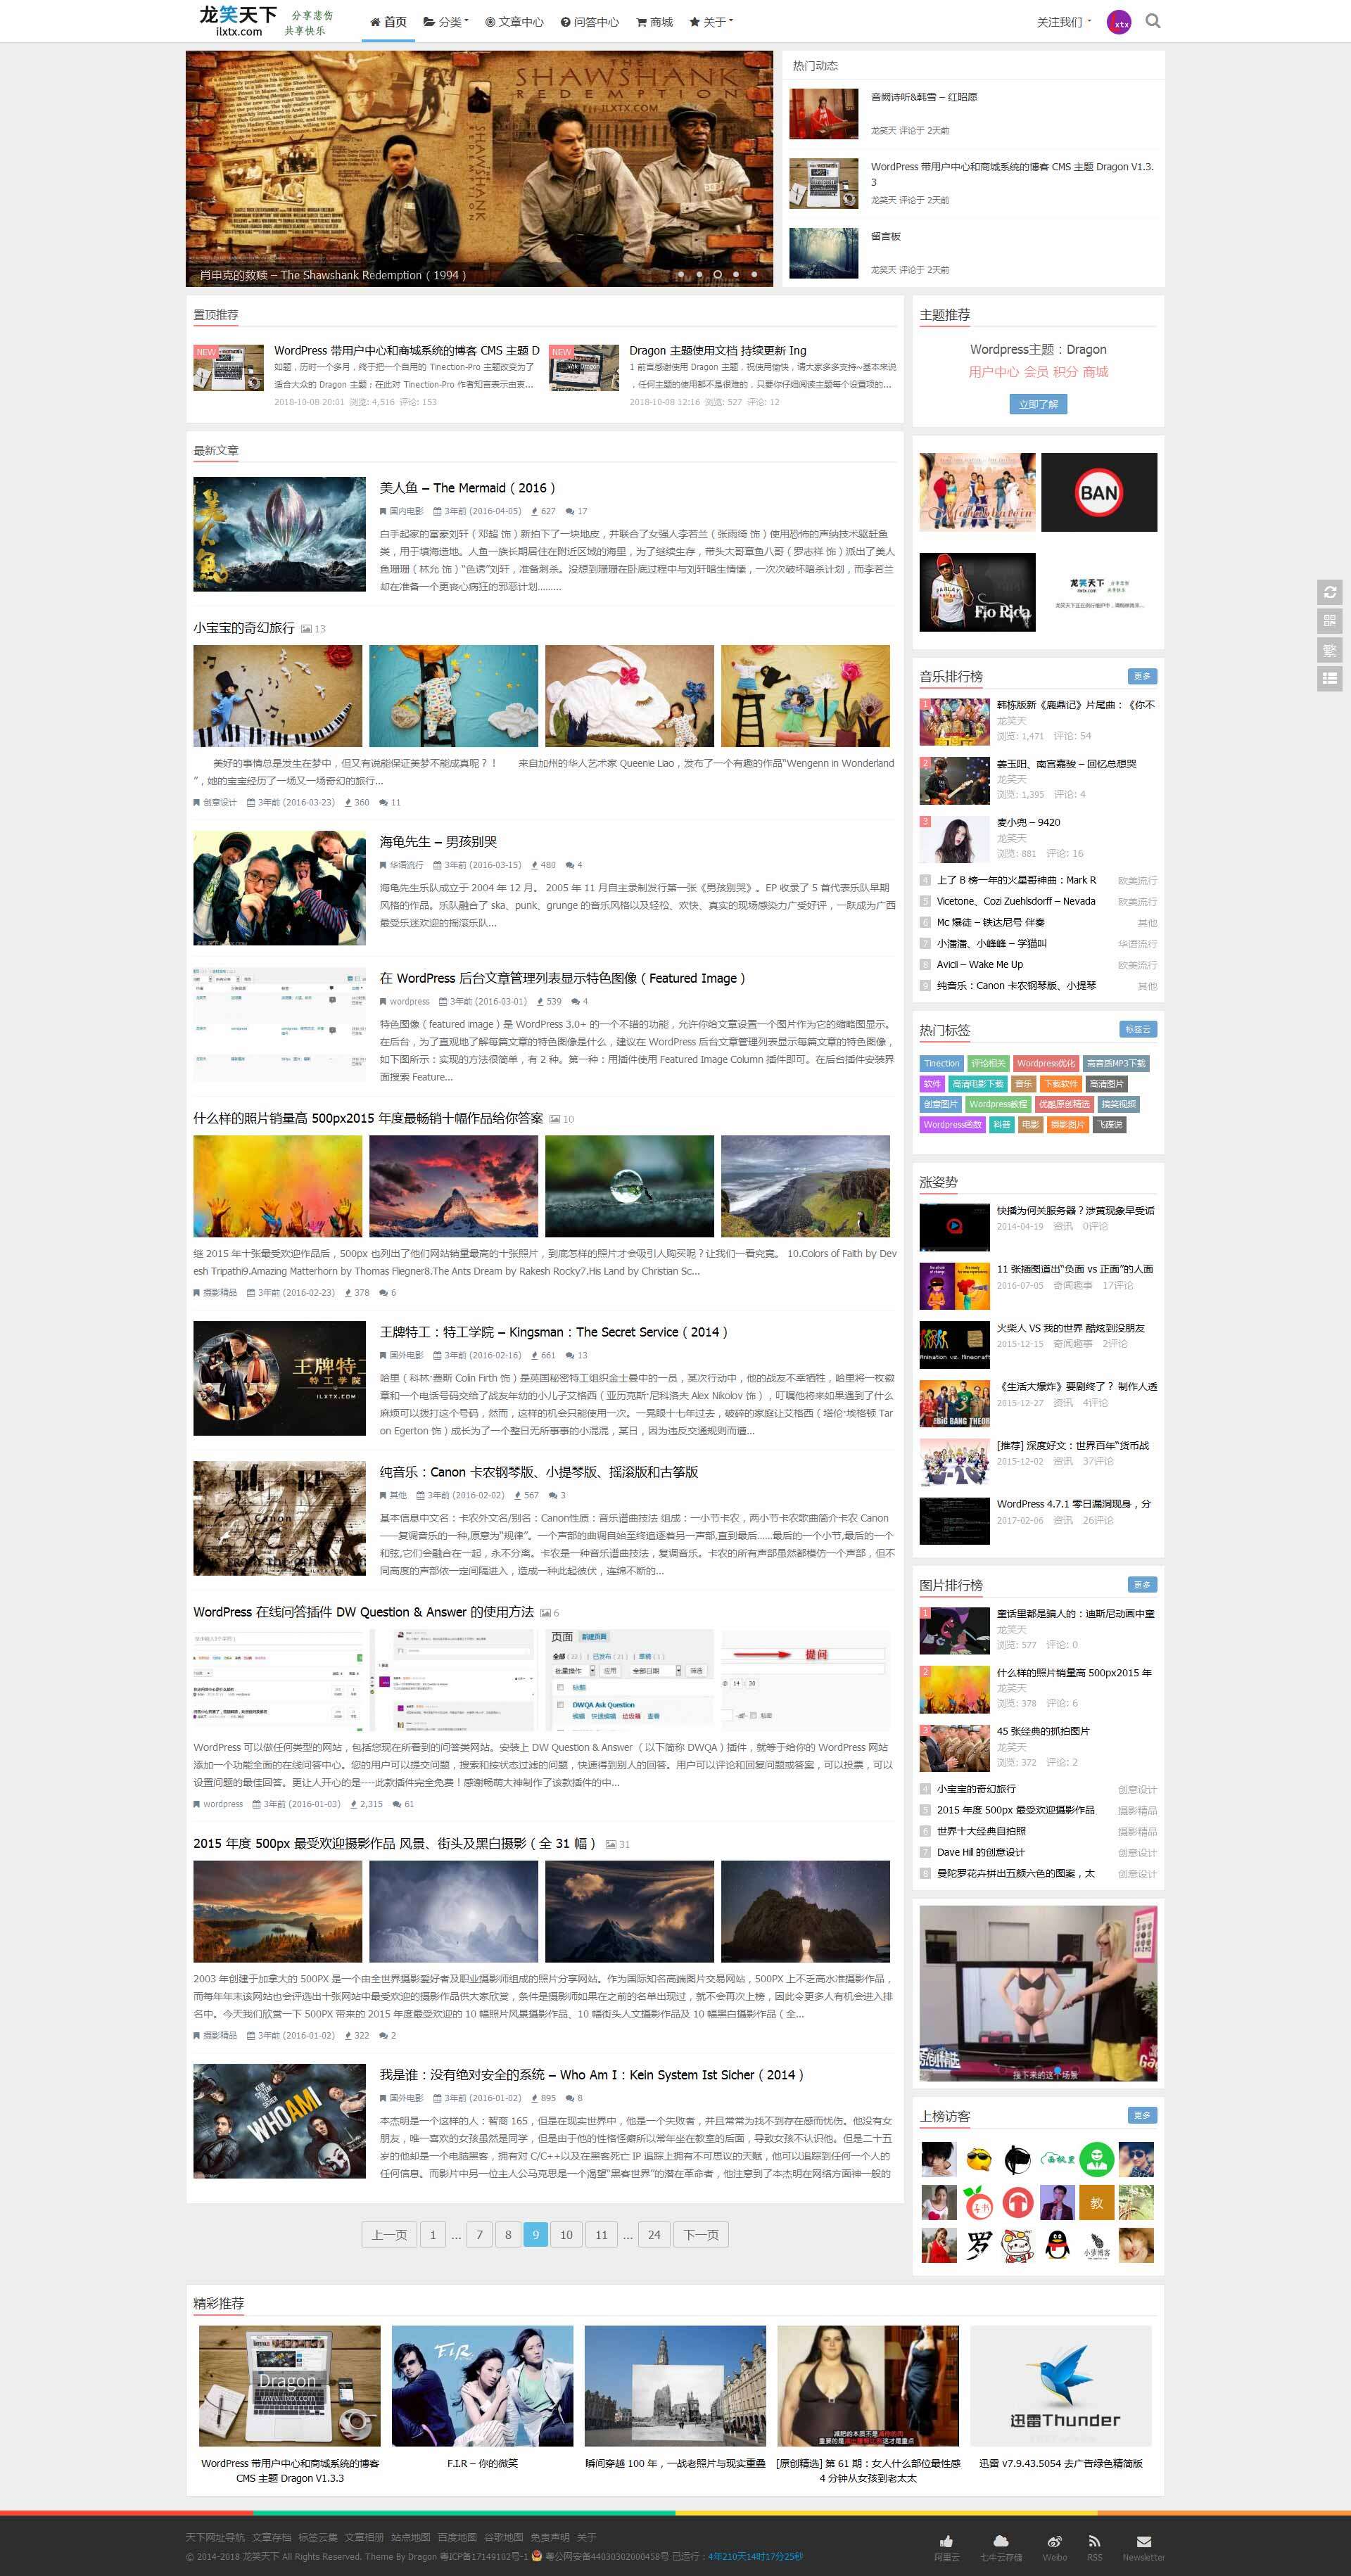Click the third dot on slider carousel
1351x2576 pixels.
[x=717, y=274]
